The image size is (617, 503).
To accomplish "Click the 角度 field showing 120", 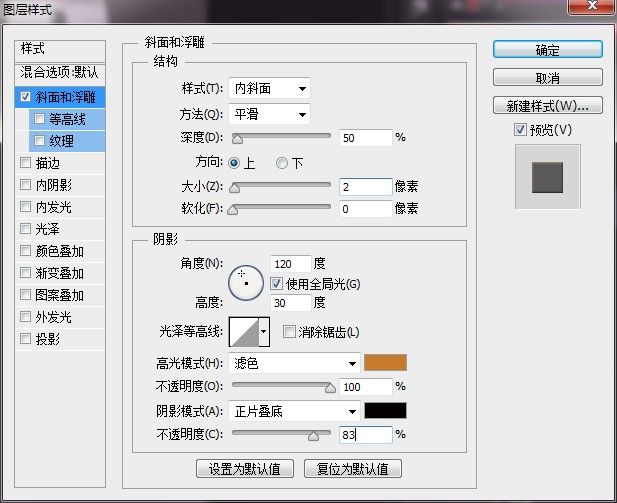I will [291, 264].
